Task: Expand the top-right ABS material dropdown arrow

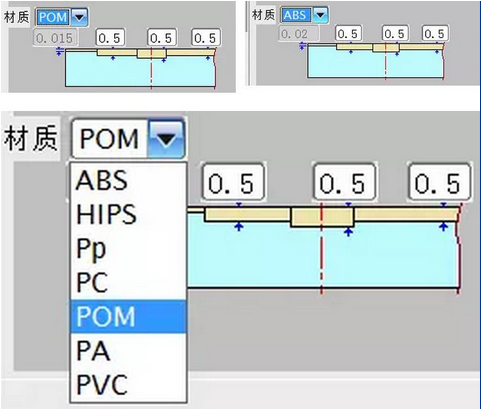Action: pyautogui.click(x=321, y=15)
